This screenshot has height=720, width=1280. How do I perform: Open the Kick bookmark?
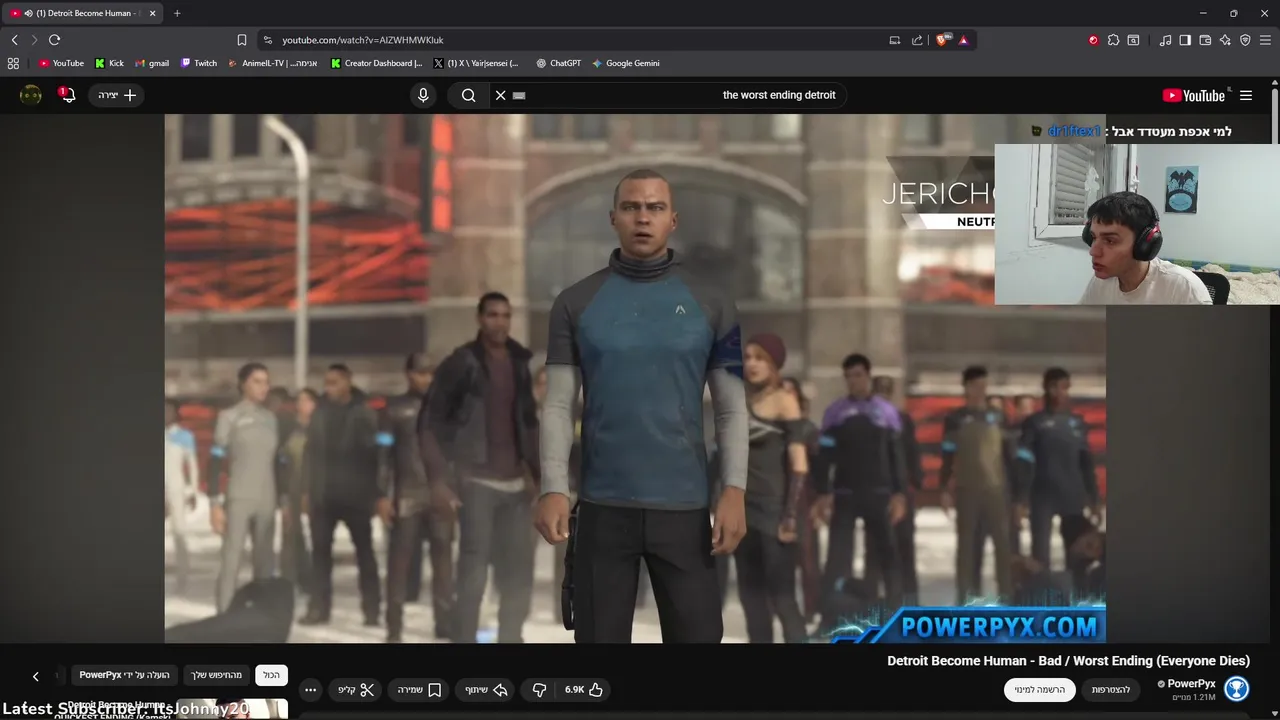tap(109, 63)
